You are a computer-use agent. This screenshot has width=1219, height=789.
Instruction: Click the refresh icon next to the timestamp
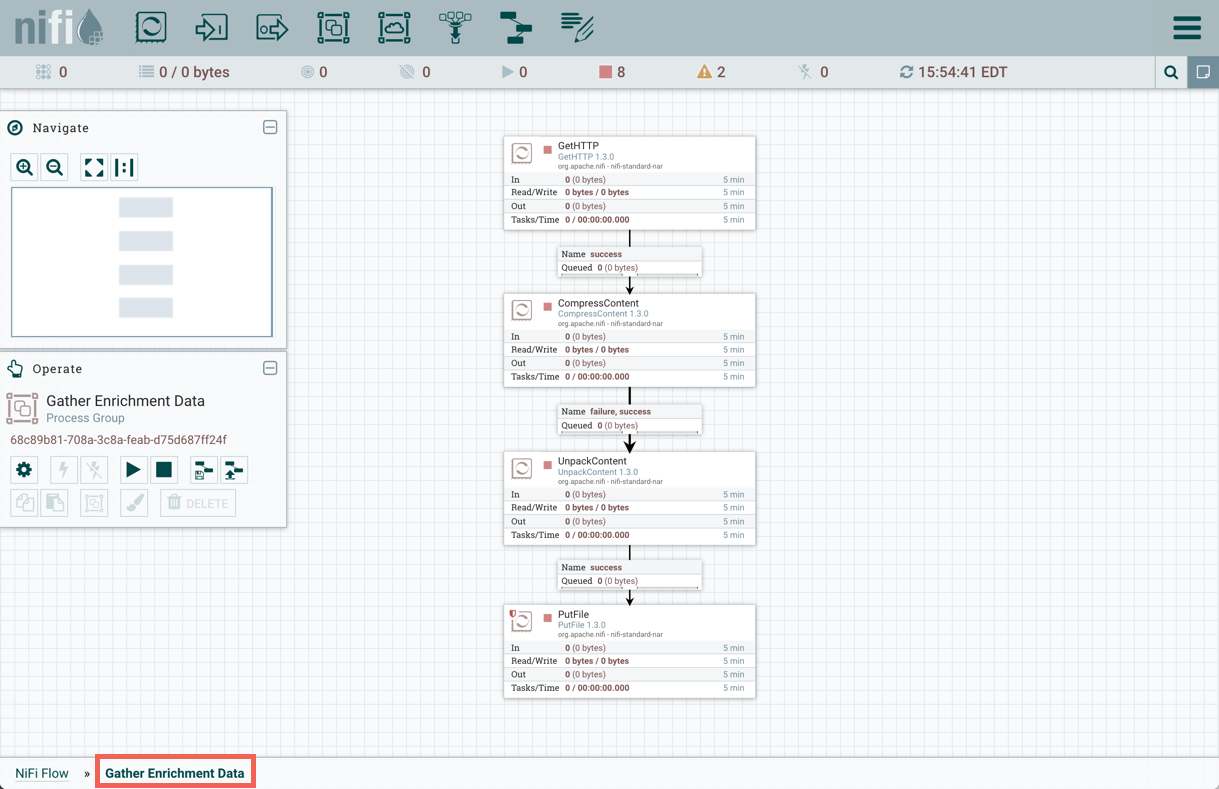[905, 71]
